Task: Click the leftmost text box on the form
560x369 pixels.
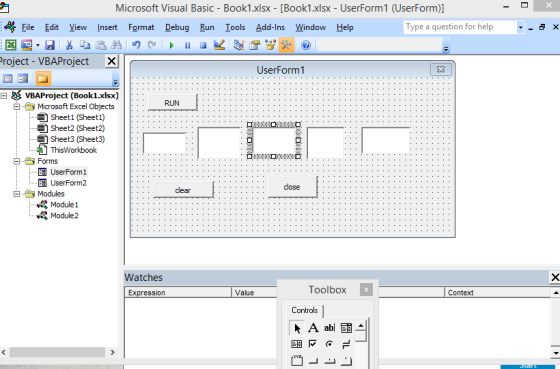Action: click(164, 143)
